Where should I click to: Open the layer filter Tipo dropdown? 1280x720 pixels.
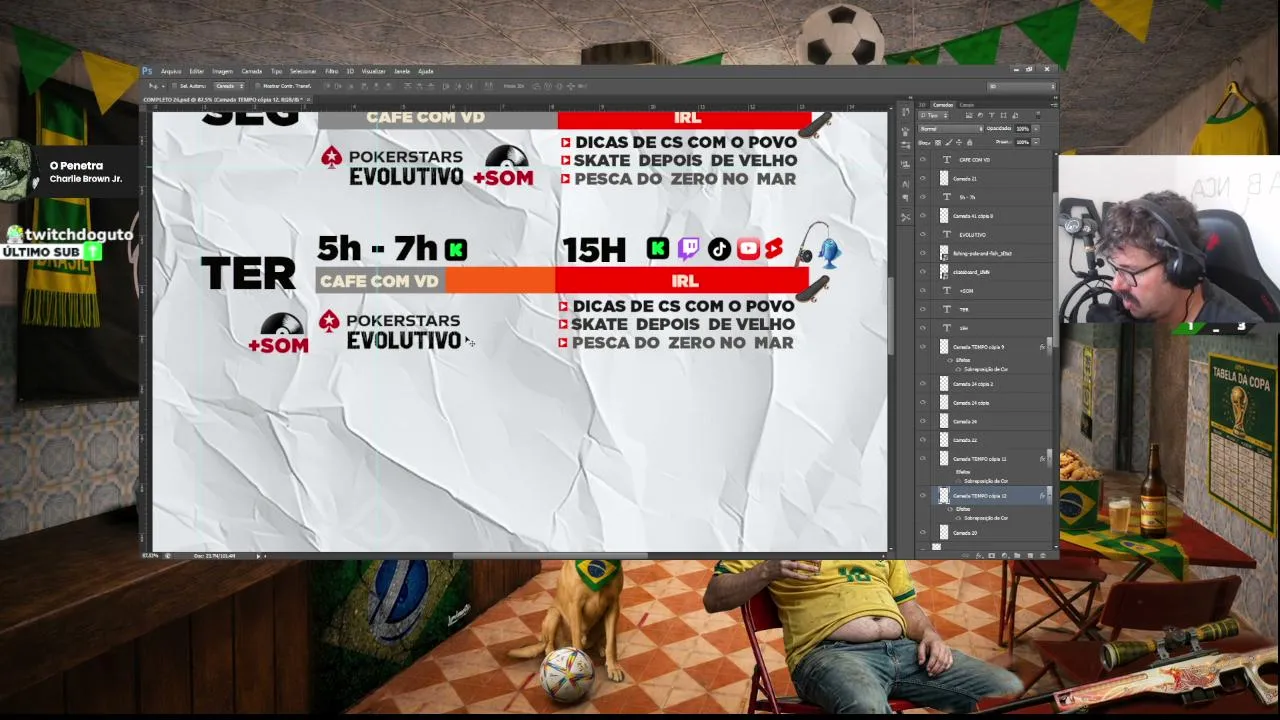point(932,115)
